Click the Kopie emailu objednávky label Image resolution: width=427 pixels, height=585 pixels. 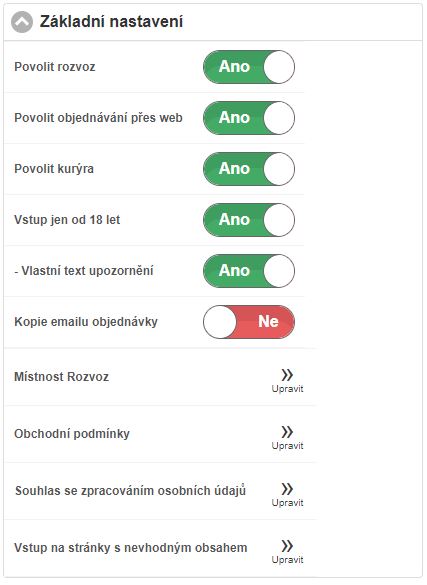86,322
